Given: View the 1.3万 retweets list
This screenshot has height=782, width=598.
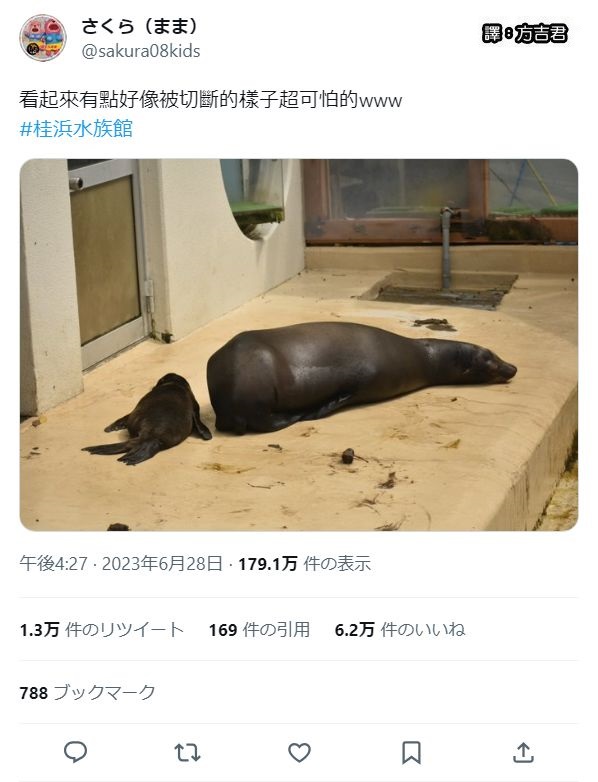Looking at the screenshot, I should [x=102, y=629].
